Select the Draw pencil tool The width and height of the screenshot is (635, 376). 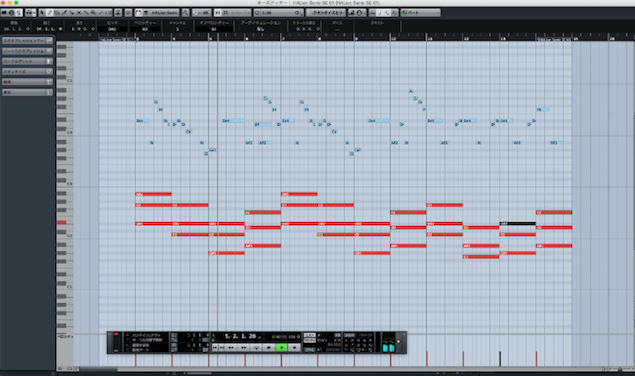click(x=50, y=13)
